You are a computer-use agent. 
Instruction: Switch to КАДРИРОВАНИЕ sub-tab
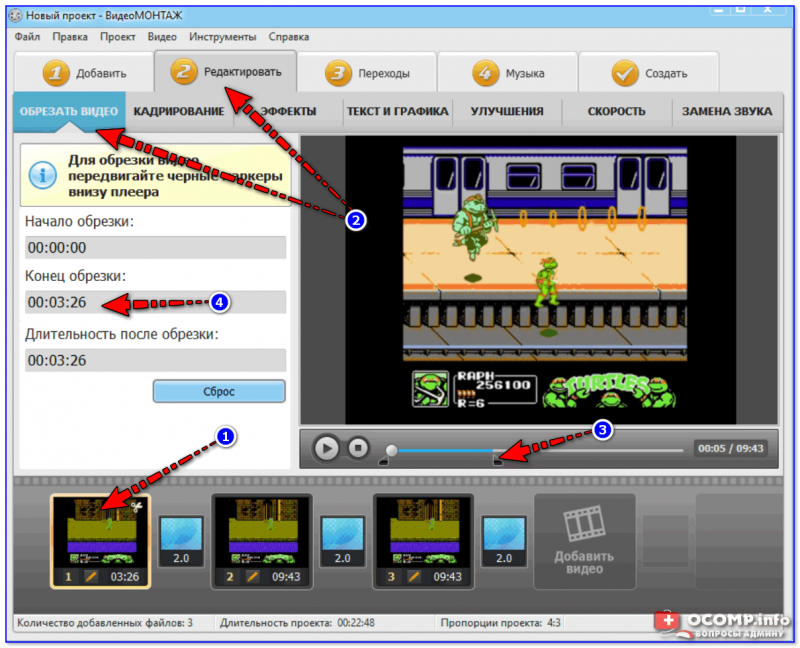click(x=179, y=111)
